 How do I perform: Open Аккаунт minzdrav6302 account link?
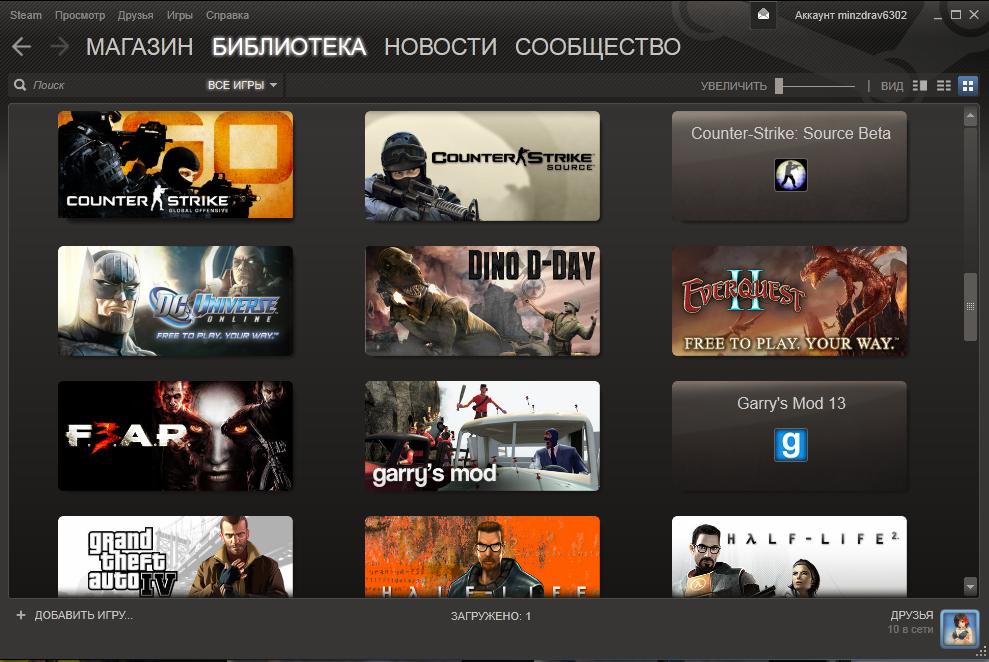[x=850, y=15]
